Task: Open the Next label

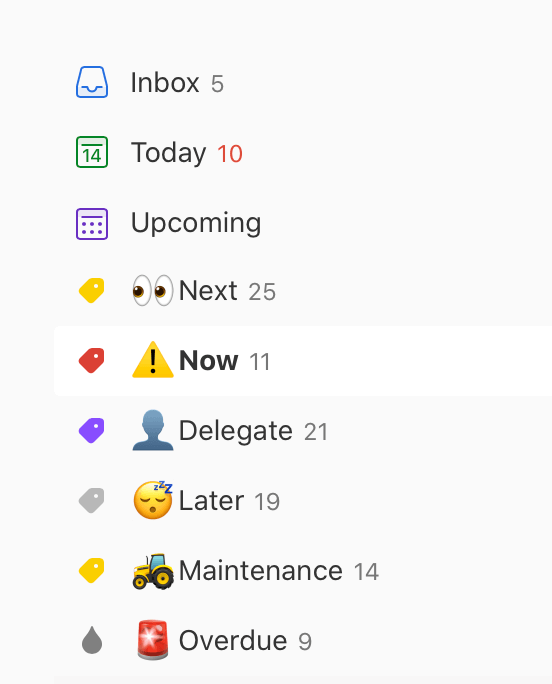Action: click(303, 291)
